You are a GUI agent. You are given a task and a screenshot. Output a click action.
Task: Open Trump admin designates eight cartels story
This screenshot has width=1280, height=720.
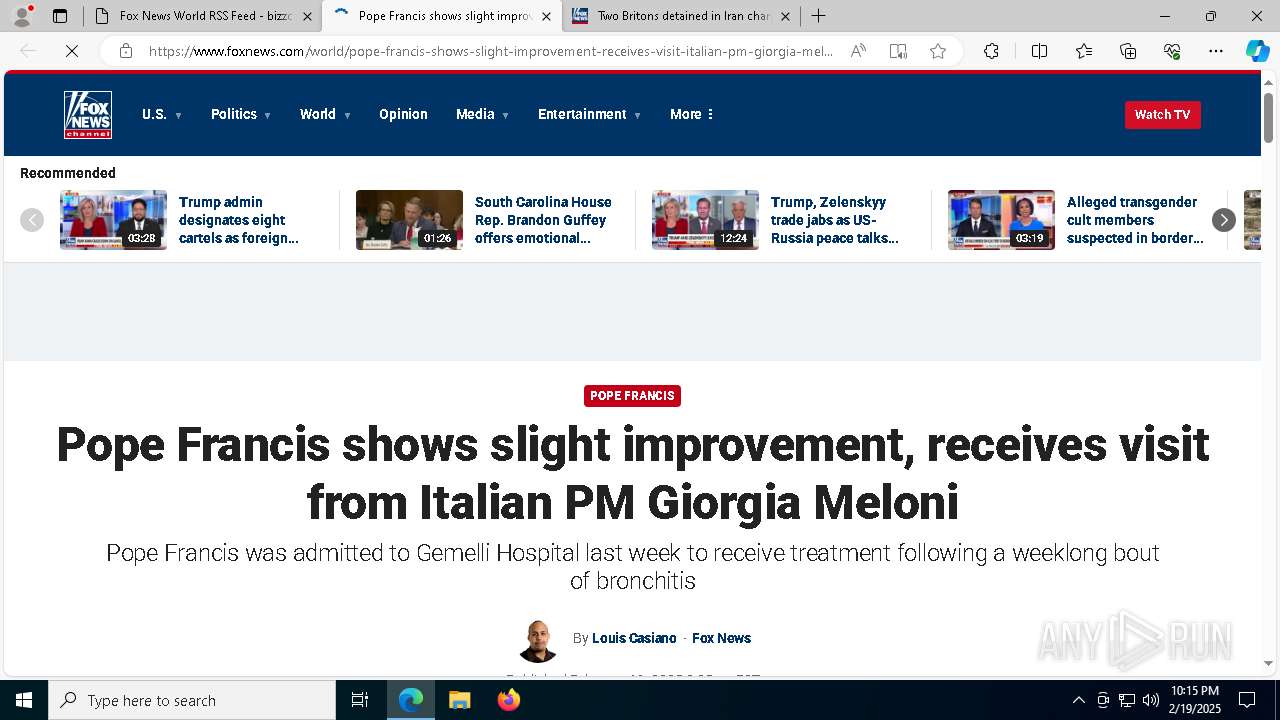(x=239, y=220)
